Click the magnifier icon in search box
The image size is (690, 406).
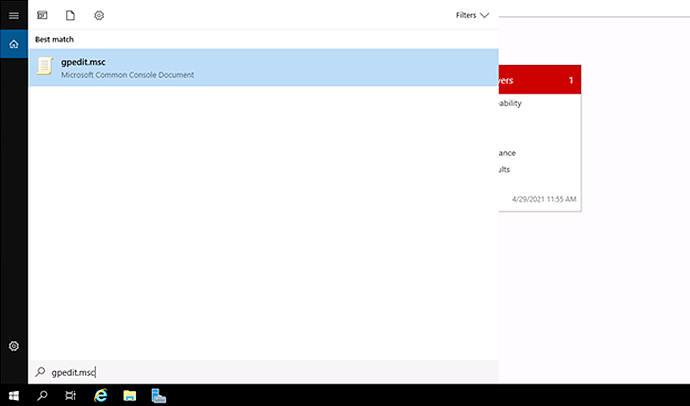(40, 372)
